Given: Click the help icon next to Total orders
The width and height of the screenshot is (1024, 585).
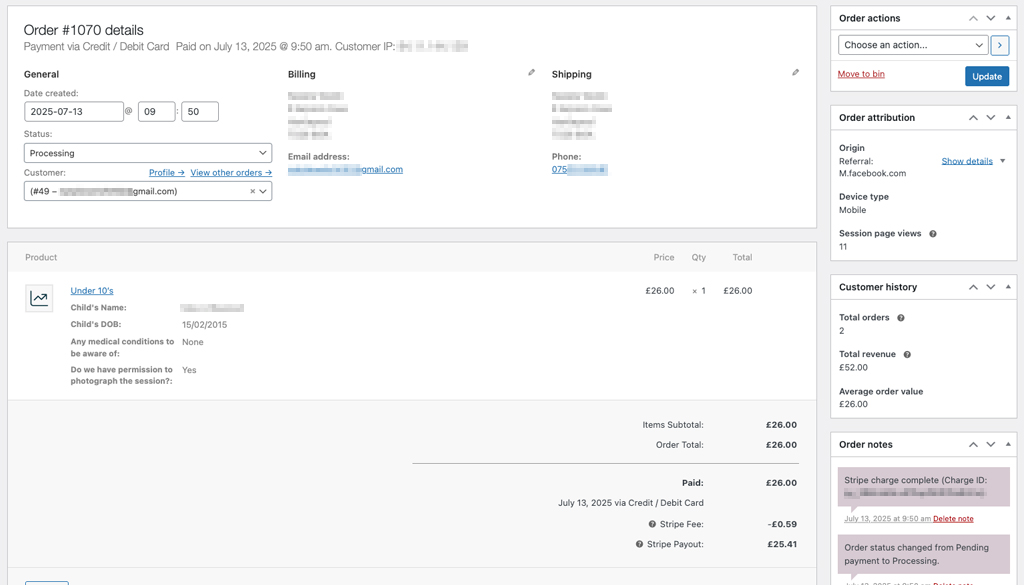Looking at the screenshot, I should tap(901, 318).
